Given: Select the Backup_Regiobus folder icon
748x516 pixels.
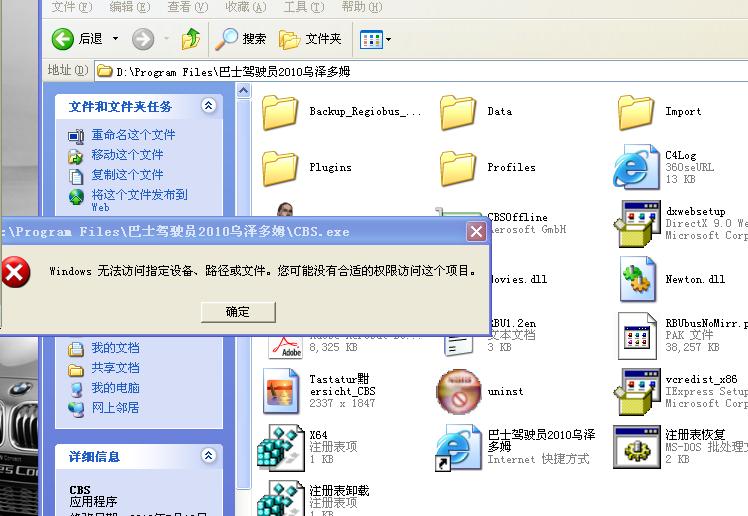Looking at the screenshot, I should [281, 112].
